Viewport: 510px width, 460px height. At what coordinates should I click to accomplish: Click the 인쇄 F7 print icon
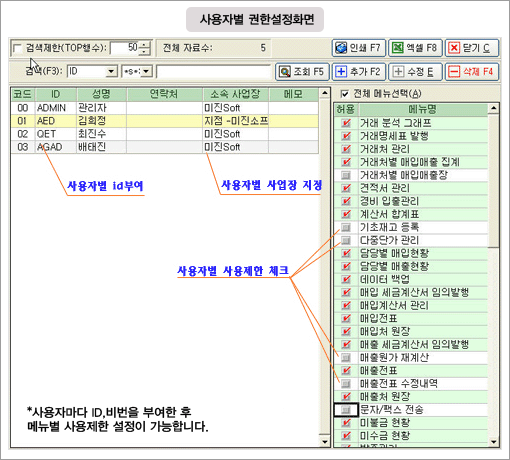[341, 48]
